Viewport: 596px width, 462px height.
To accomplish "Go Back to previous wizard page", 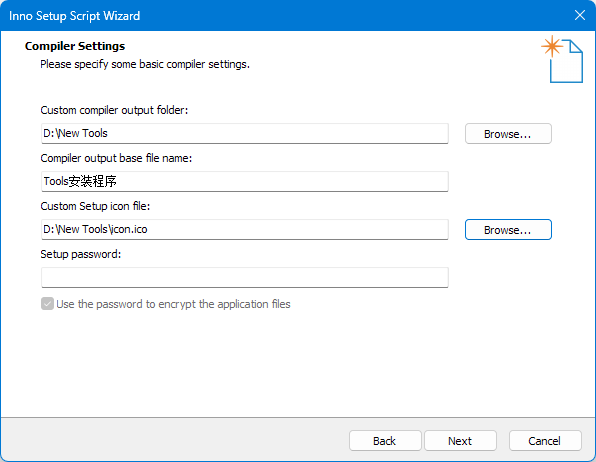I will (385, 441).
